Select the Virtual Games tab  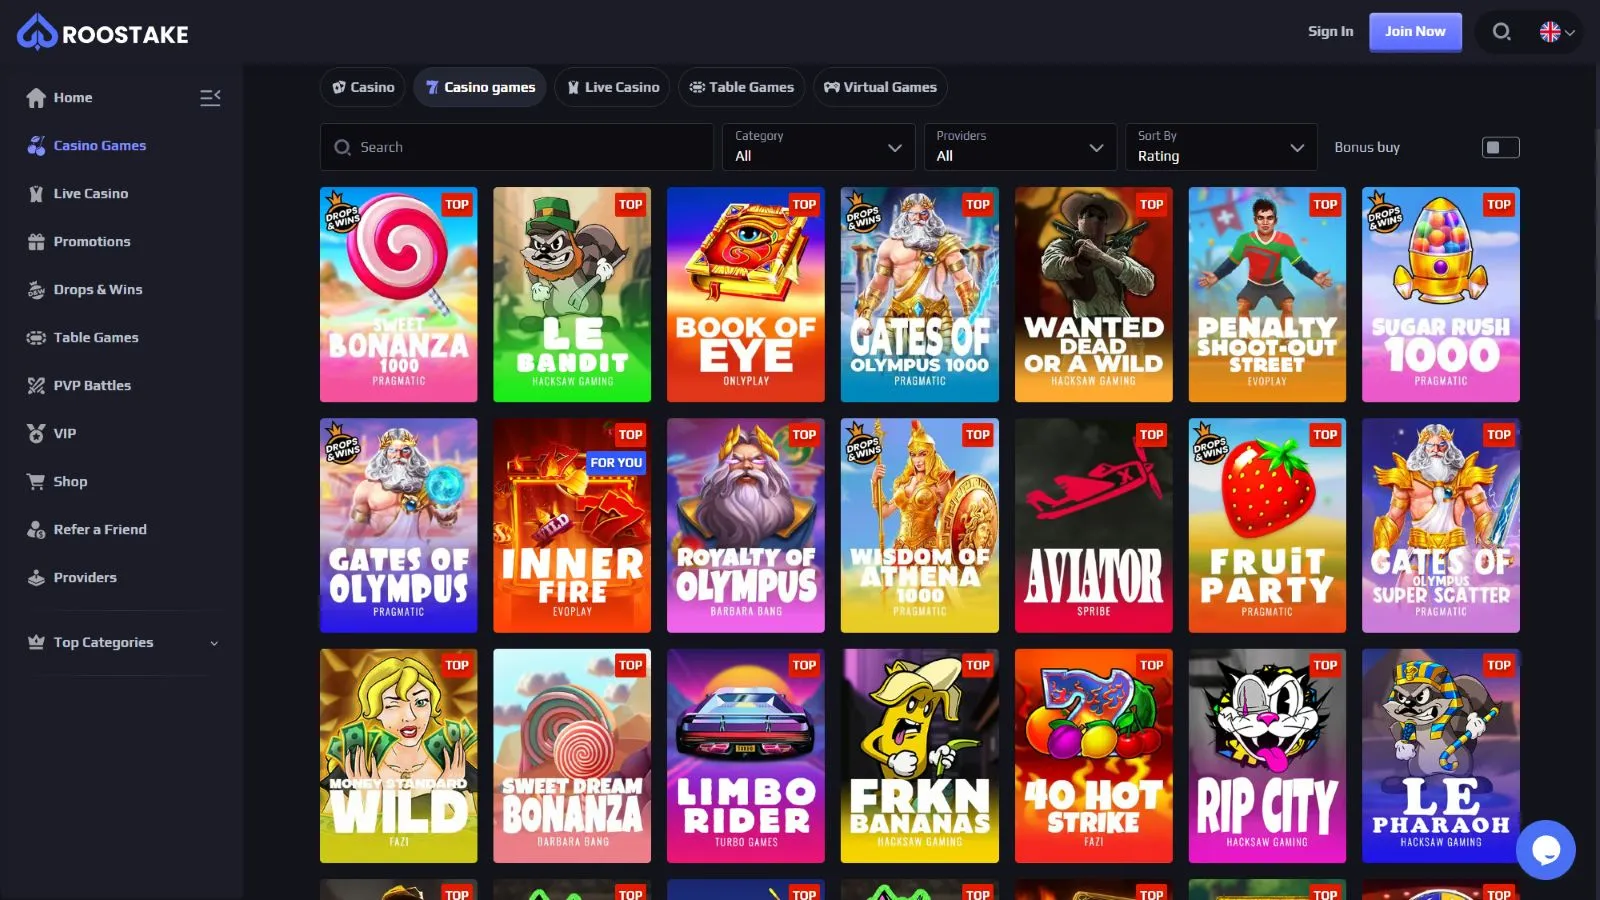880,88
